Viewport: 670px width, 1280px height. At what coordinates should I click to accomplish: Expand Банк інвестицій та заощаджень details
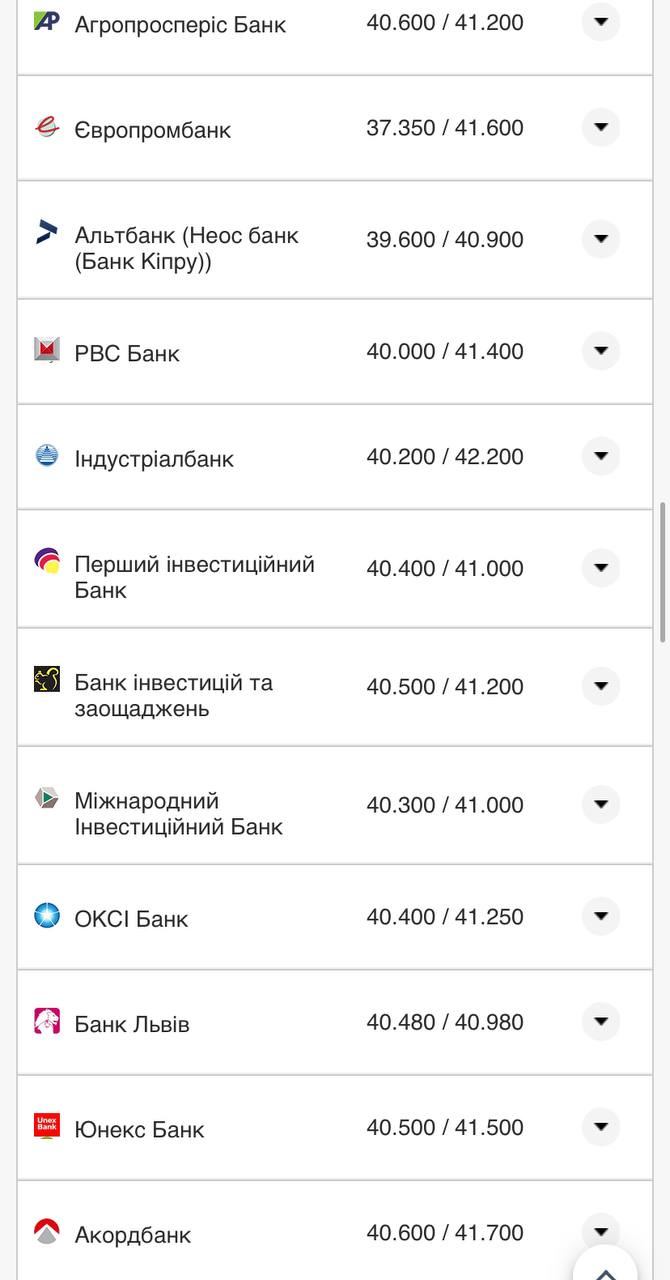(601, 687)
